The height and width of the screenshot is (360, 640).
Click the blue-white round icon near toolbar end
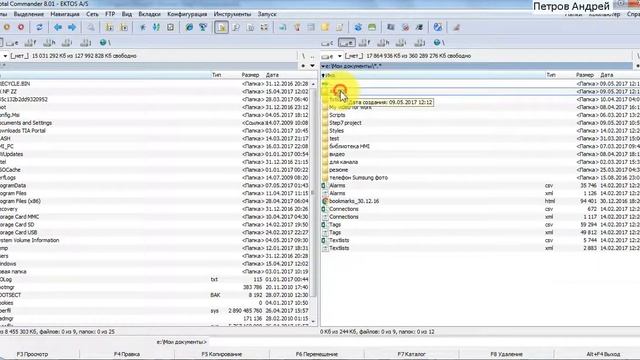438,27
